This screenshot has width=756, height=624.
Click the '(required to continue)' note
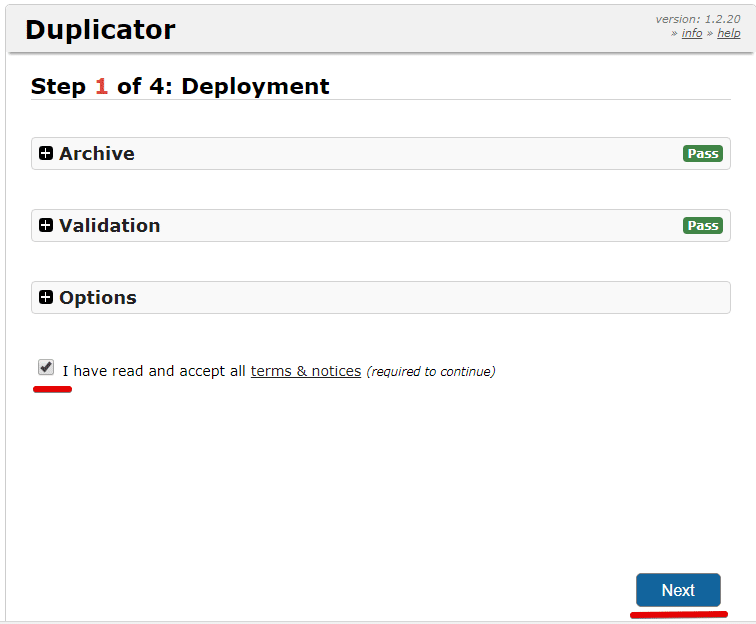tap(431, 371)
